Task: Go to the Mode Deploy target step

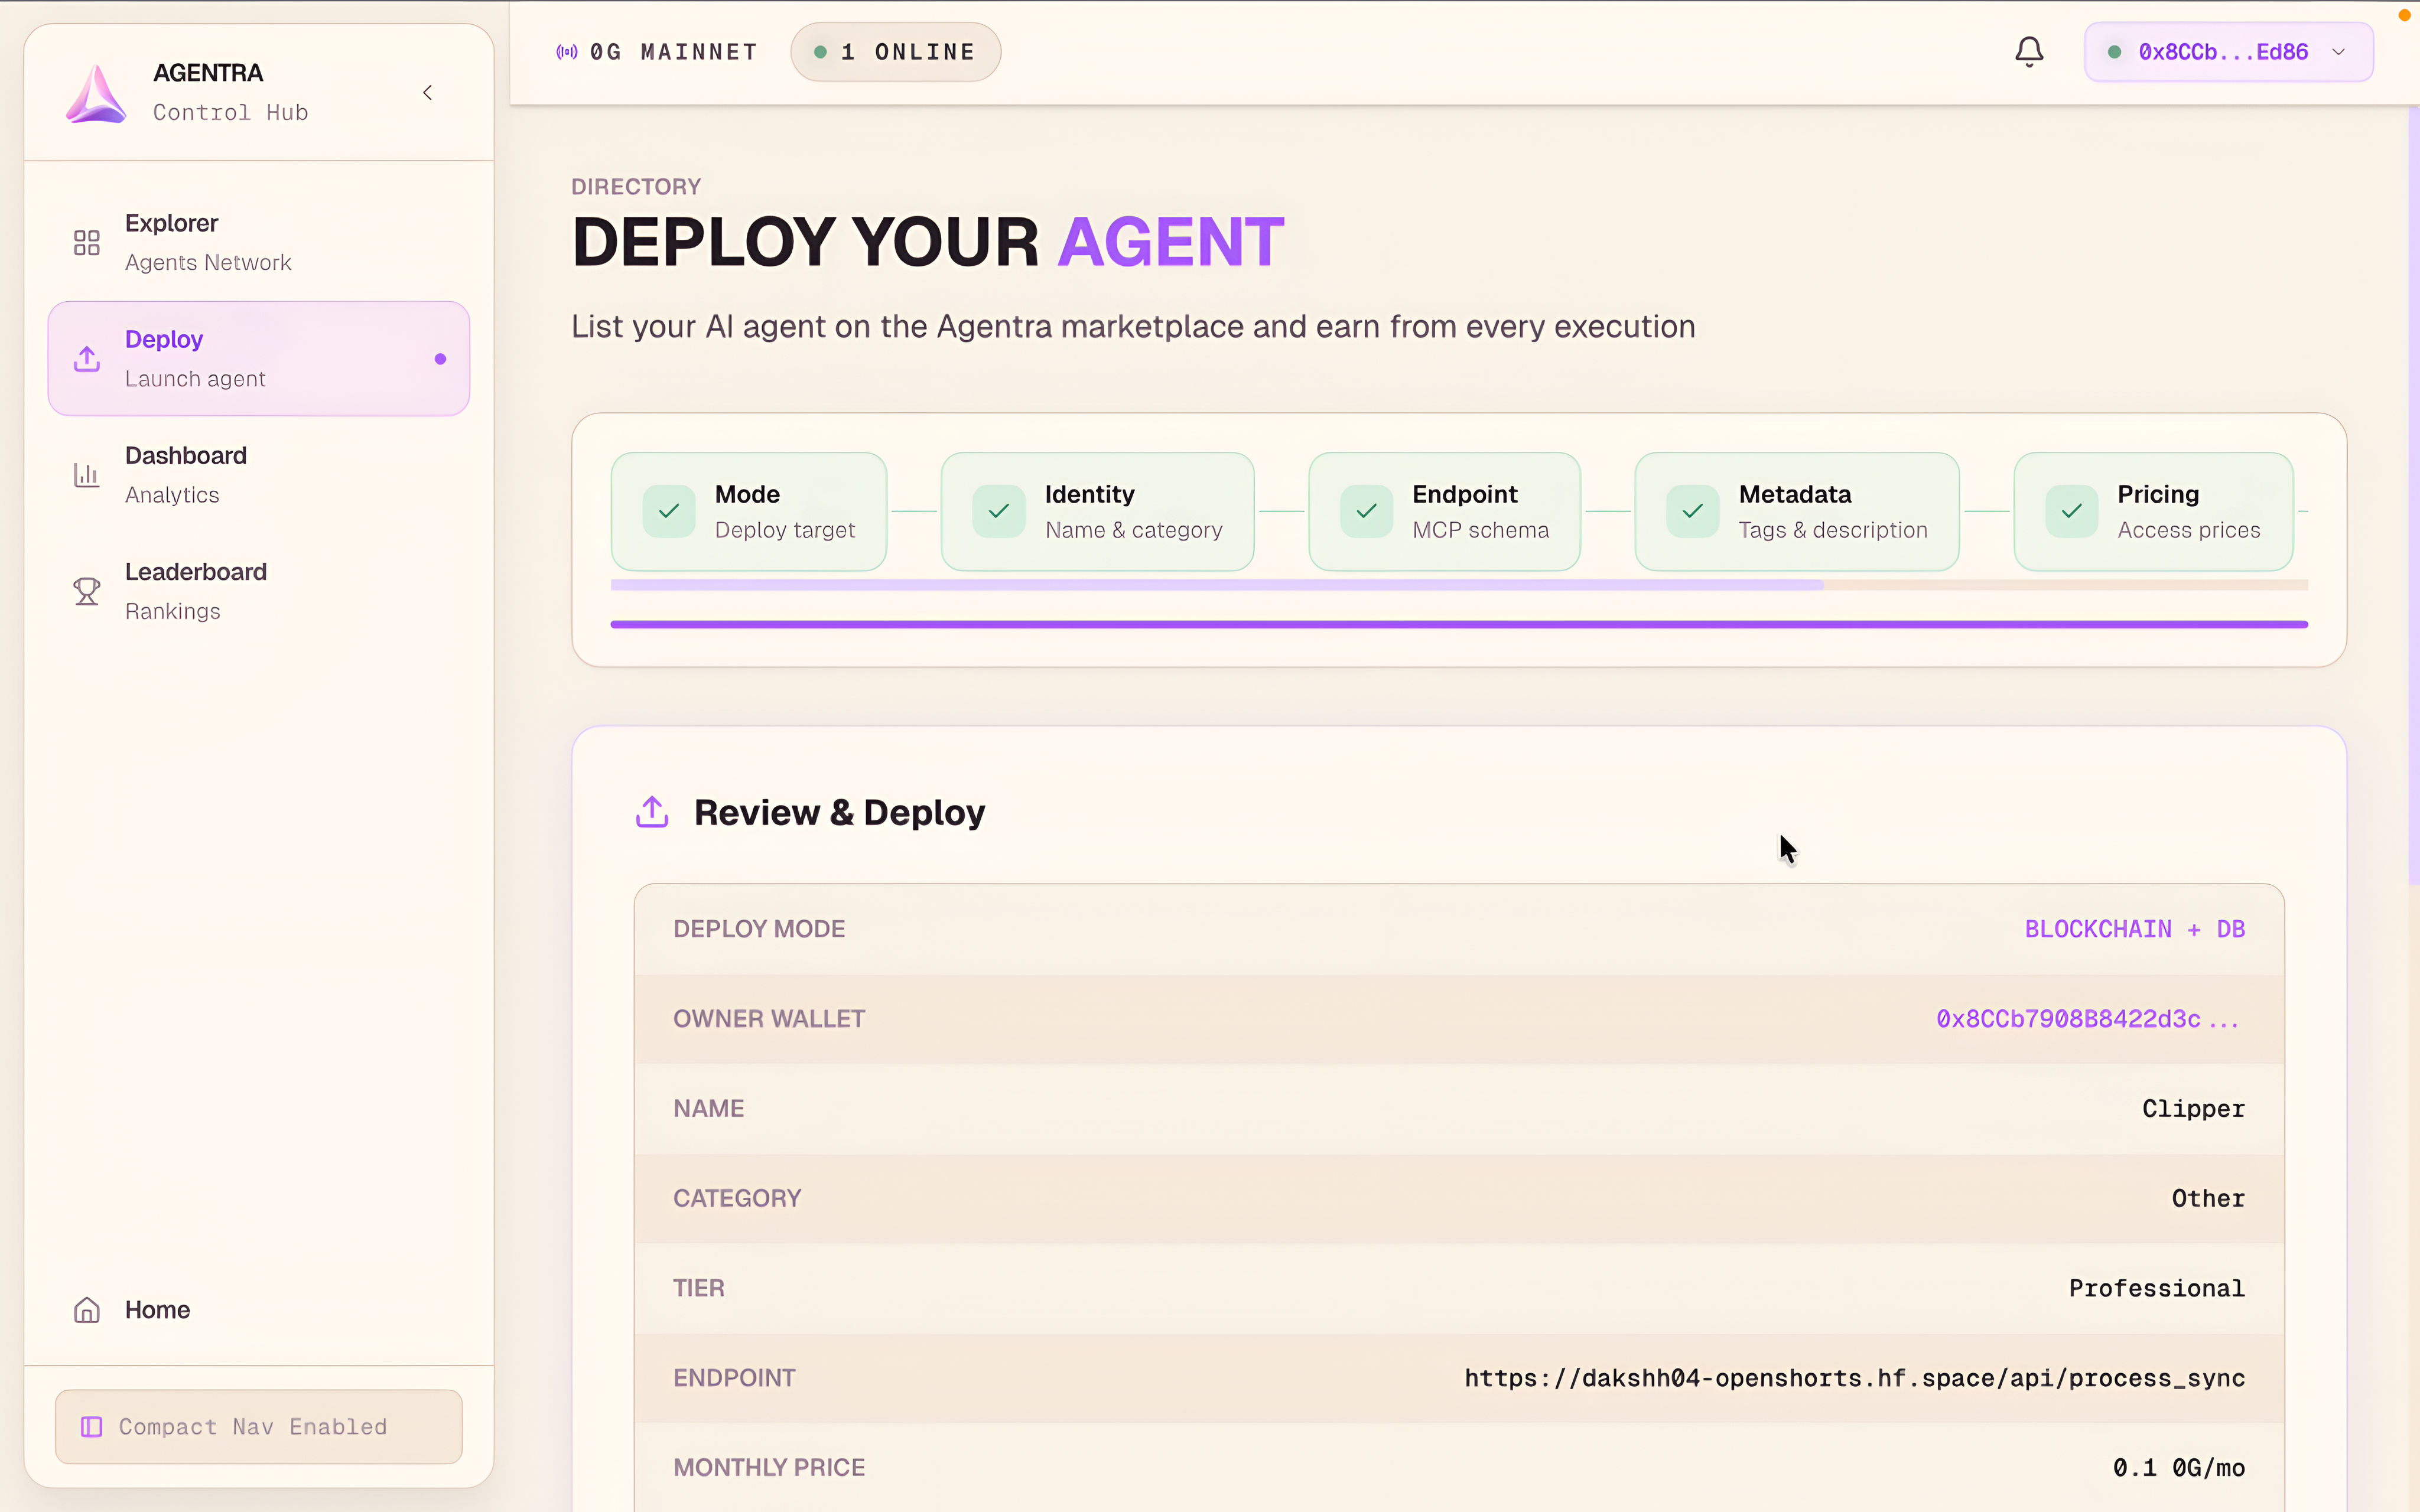Action: click(749, 511)
